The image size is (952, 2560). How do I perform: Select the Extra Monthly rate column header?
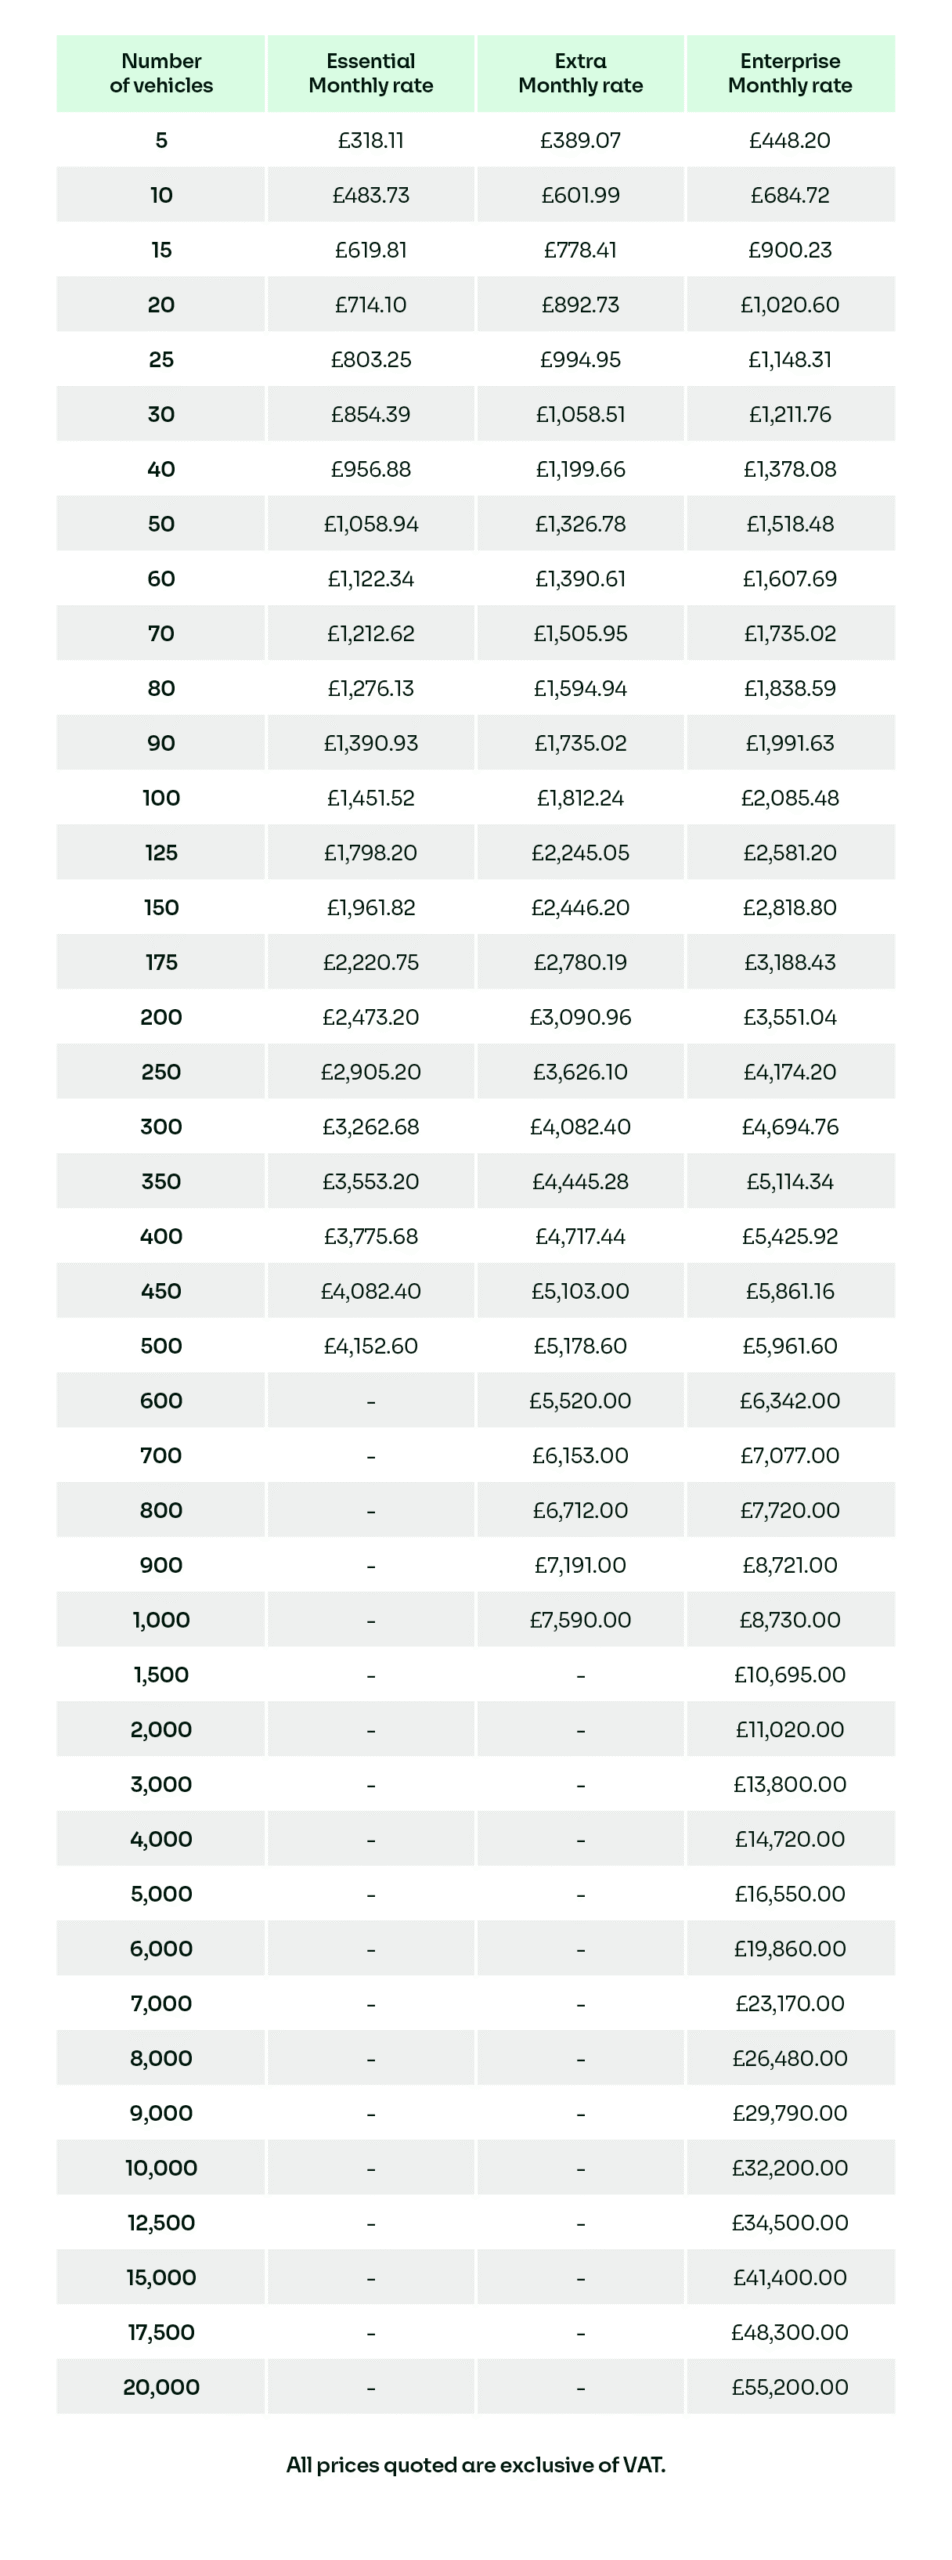pos(580,73)
